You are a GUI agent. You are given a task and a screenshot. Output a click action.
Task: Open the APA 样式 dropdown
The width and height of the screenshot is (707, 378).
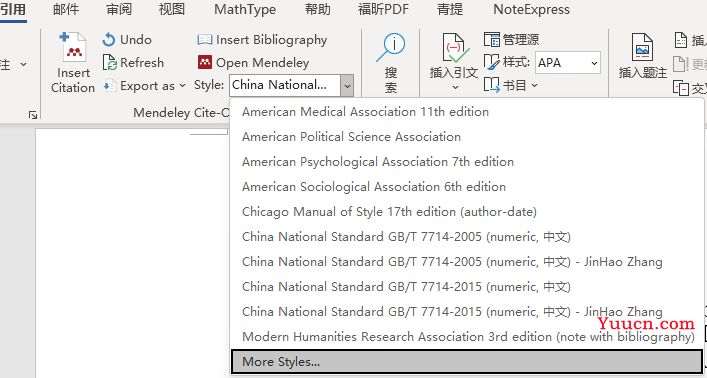[x=568, y=63]
